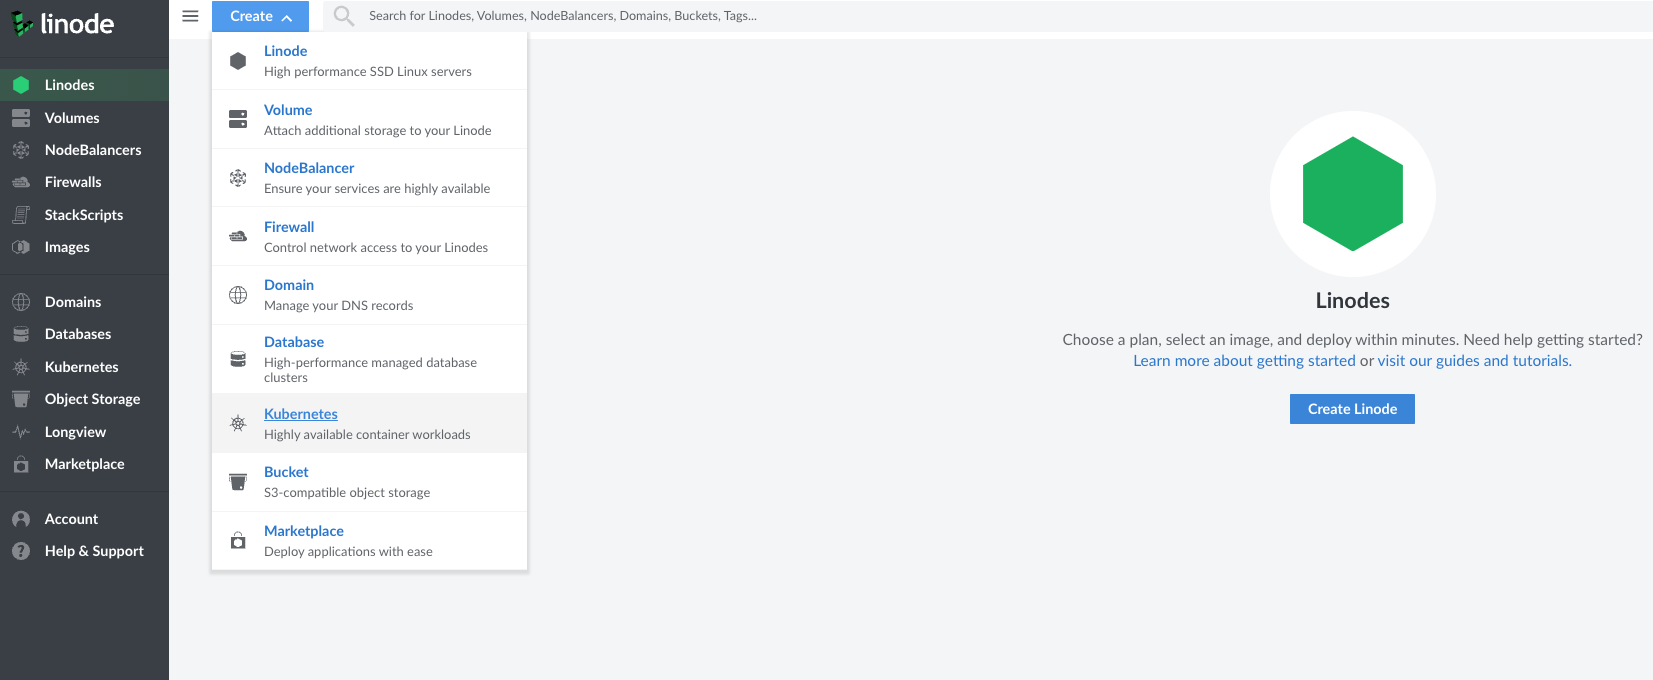The height and width of the screenshot is (680, 1653).
Task: Click the Help & Support question mark icon
Action: click(x=21, y=551)
